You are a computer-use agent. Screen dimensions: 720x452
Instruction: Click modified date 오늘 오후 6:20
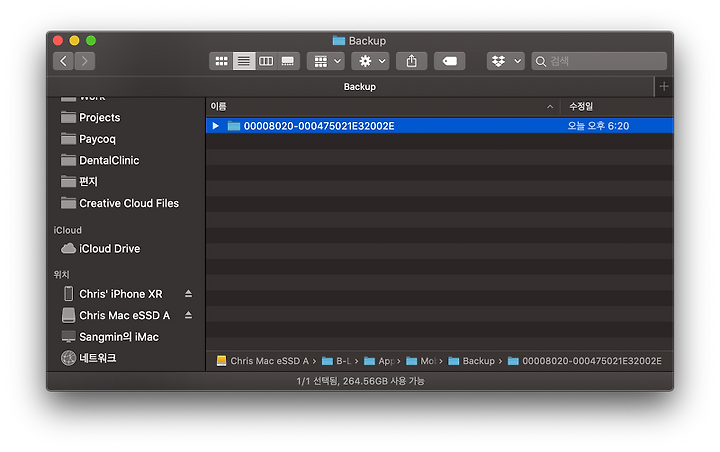pyautogui.click(x=598, y=126)
